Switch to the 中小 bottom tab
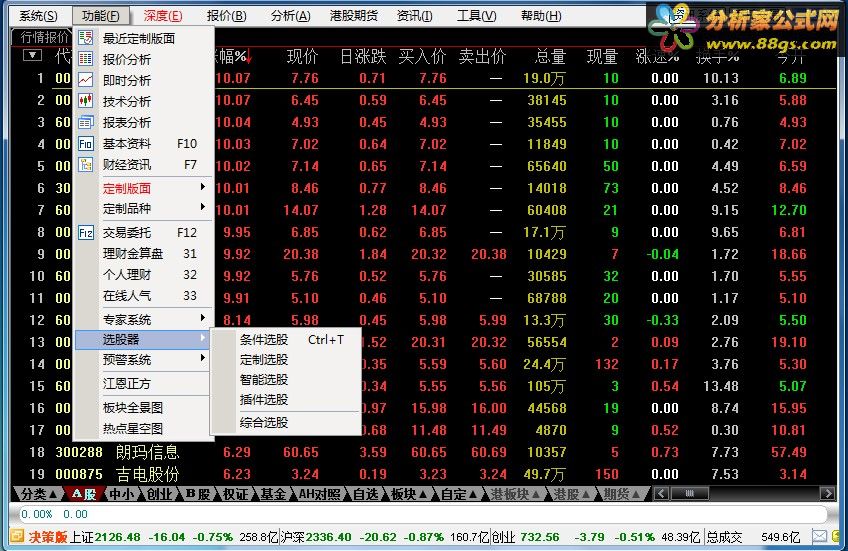Viewport: 848px width, 551px height. point(122,494)
